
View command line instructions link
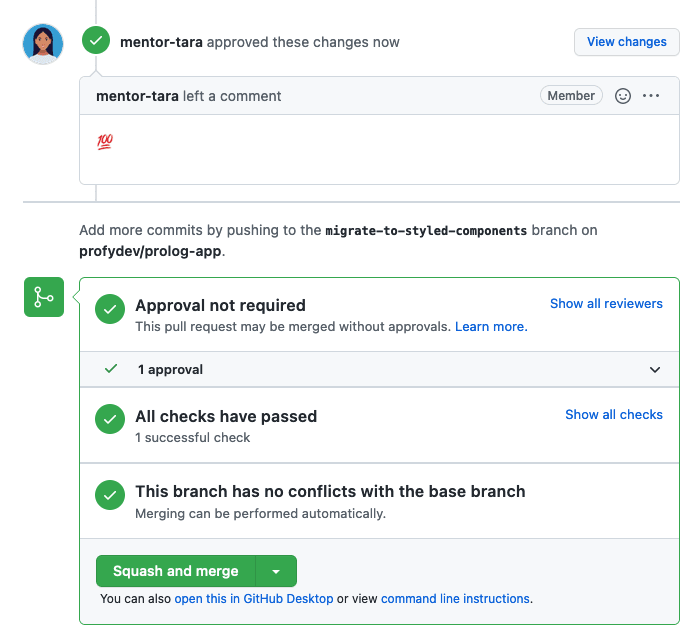(455, 599)
